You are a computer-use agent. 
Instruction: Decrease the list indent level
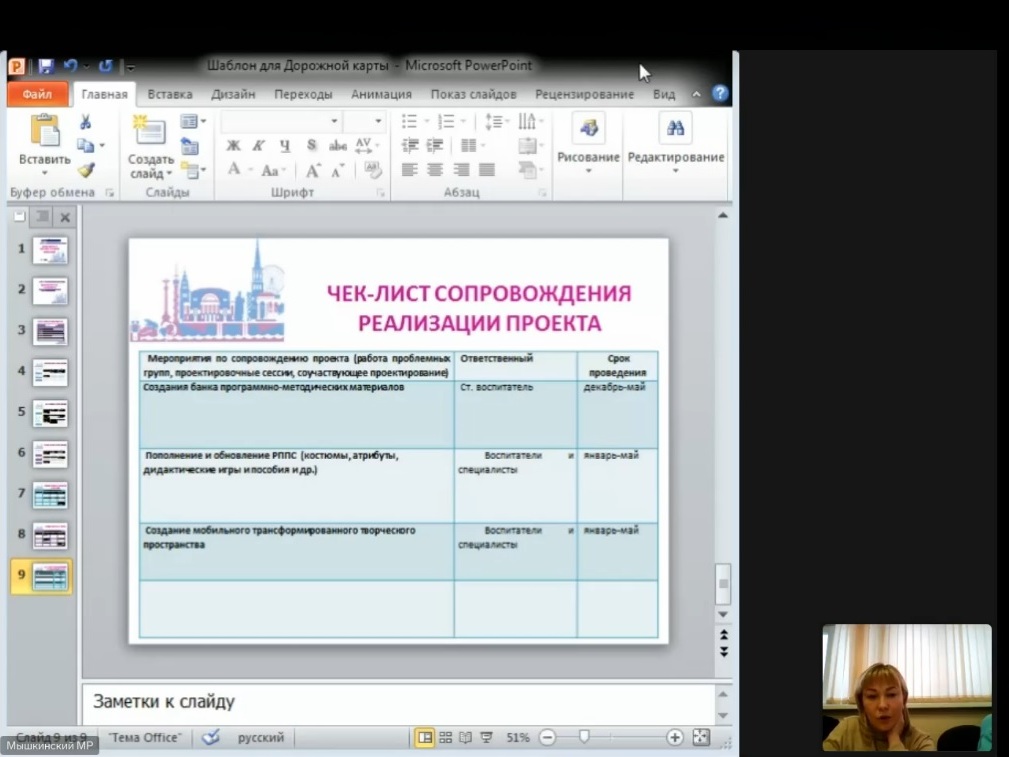(x=410, y=145)
